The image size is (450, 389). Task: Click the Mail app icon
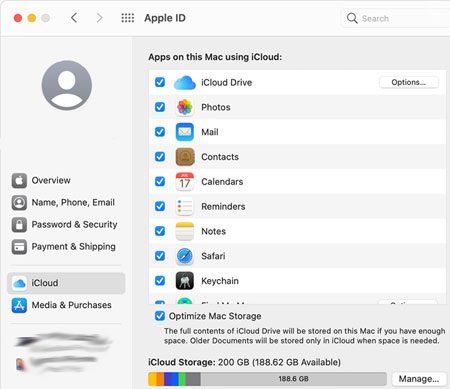click(185, 132)
